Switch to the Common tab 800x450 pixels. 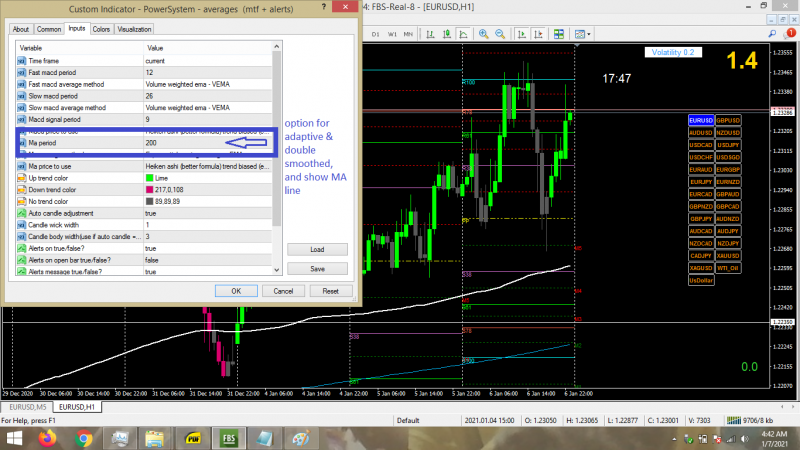tap(48, 29)
